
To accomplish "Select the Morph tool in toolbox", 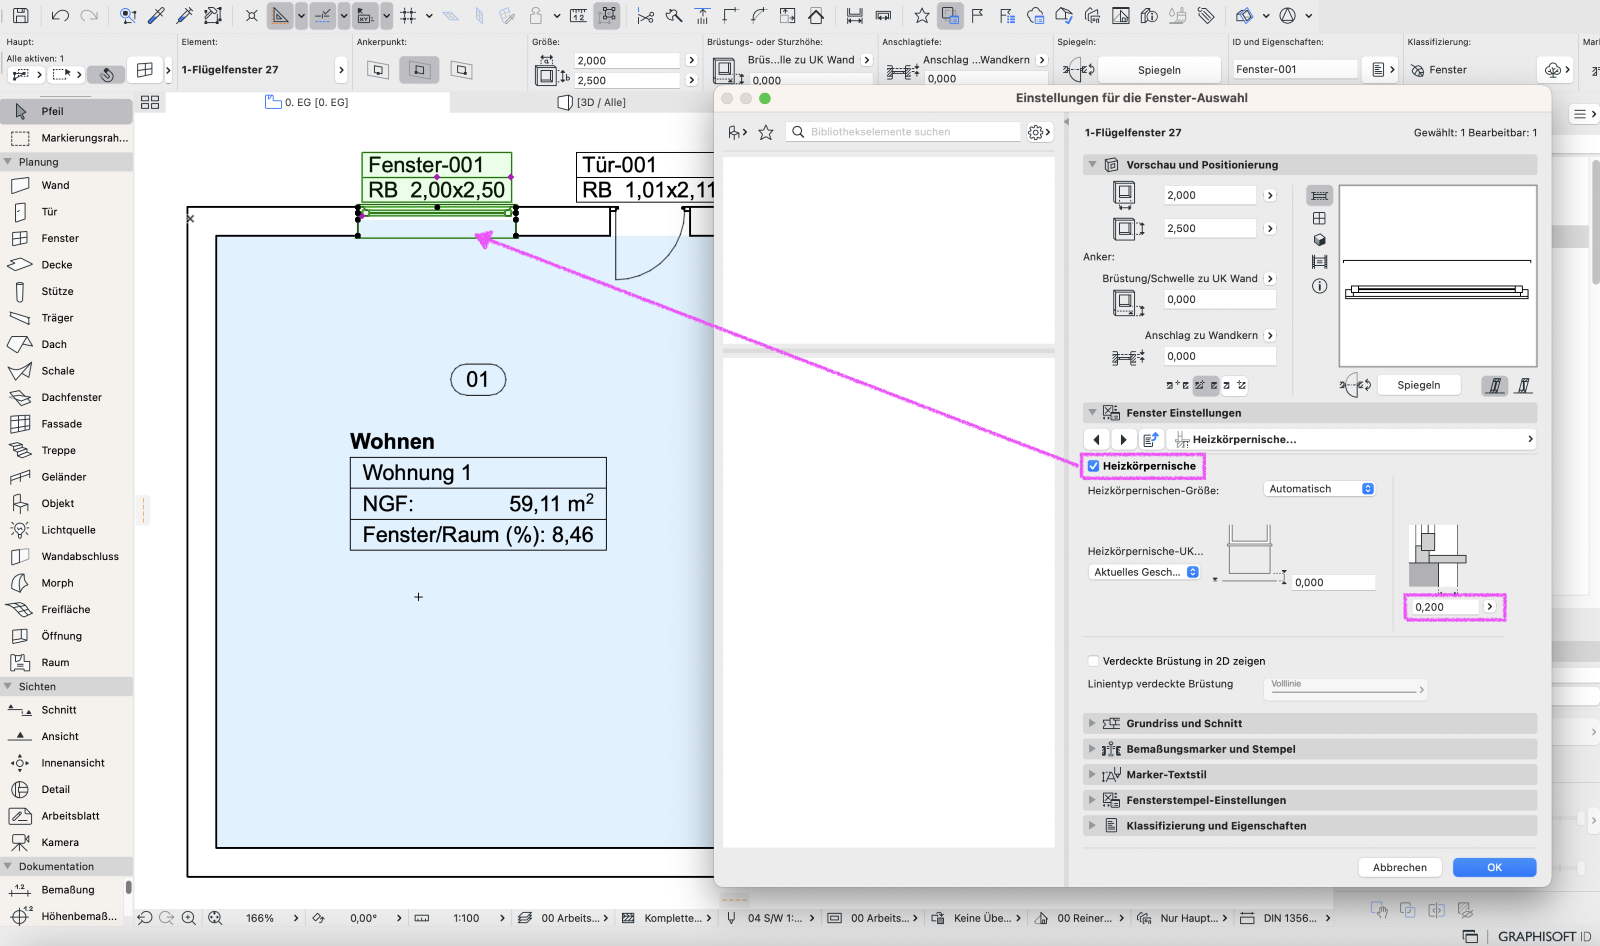I will 66,583.
